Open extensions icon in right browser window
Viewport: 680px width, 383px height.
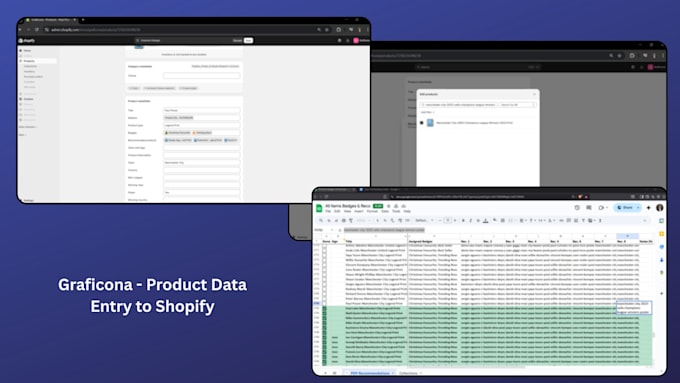632,56
